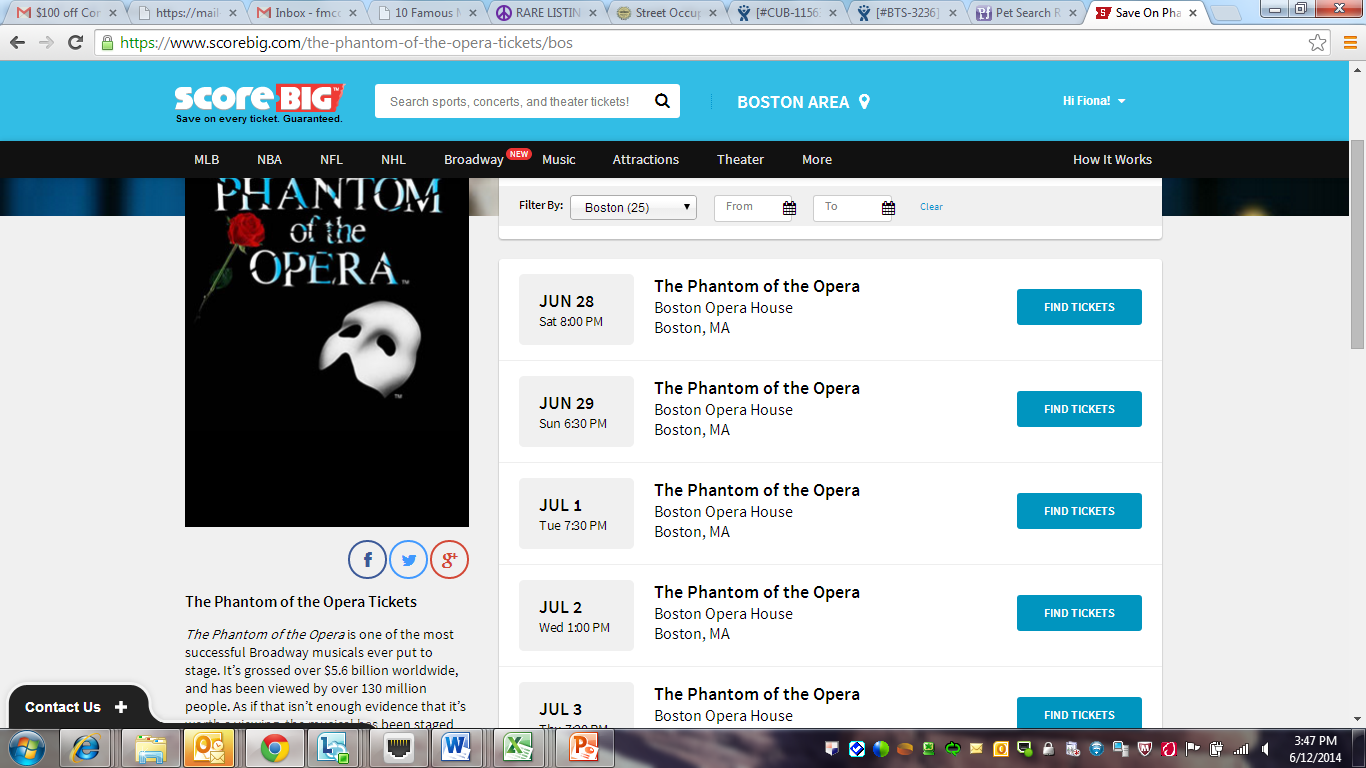The width and height of the screenshot is (1366, 768).
Task: Open Chrome from the Windows taskbar
Action: (275, 748)
